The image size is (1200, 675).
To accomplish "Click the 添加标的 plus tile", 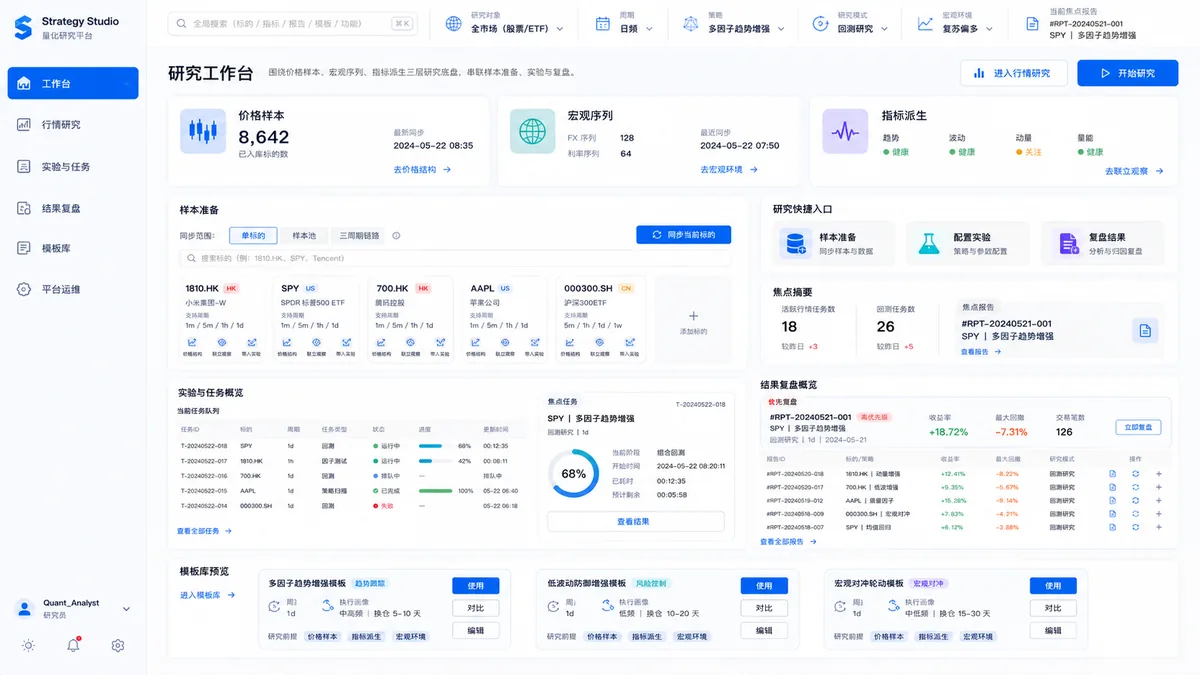I will pos(693,321).
